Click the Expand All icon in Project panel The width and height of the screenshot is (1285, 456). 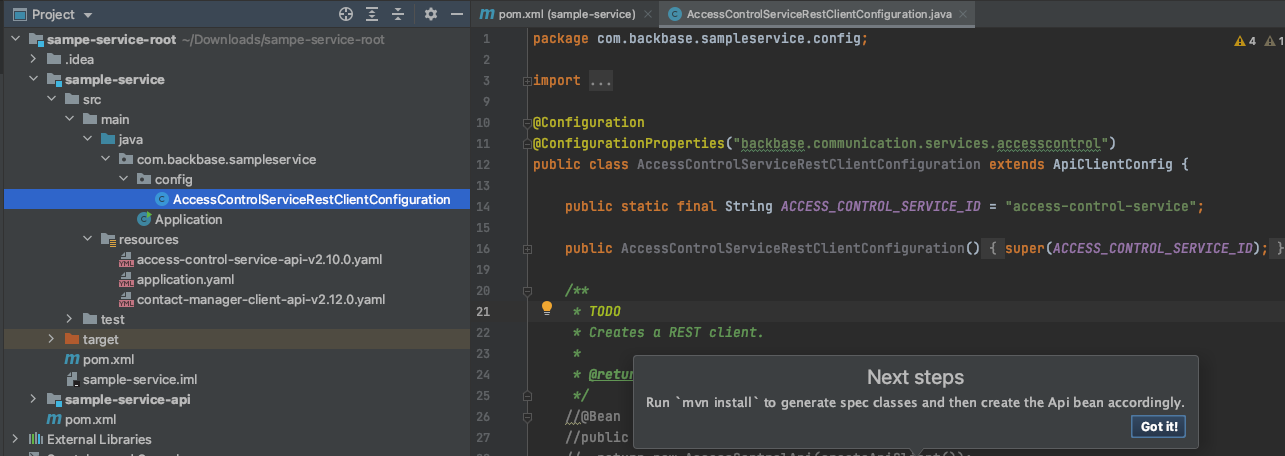coord(373,14)
